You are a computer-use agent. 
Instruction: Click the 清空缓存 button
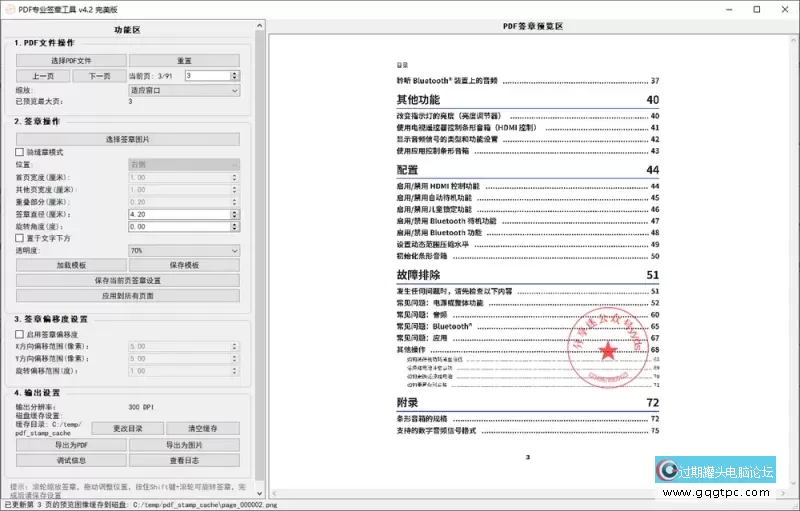point(203,428)
